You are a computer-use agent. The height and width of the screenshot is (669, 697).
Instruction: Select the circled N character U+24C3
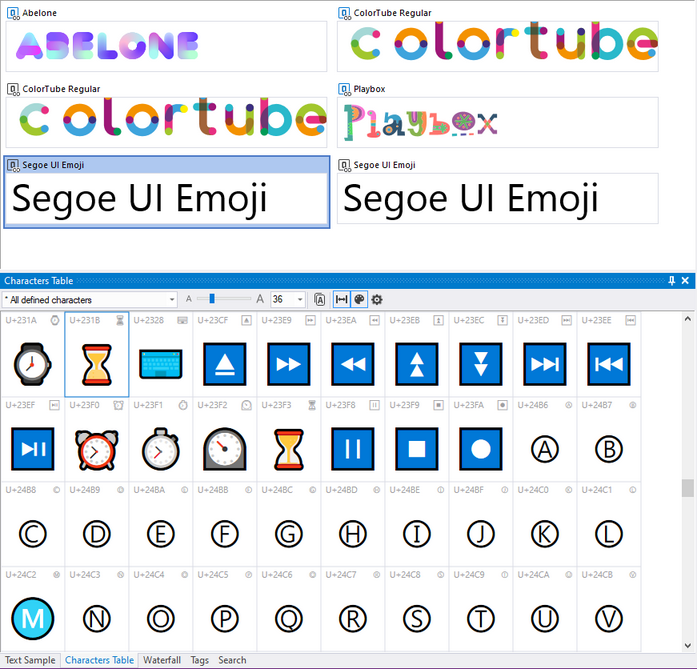96,609
